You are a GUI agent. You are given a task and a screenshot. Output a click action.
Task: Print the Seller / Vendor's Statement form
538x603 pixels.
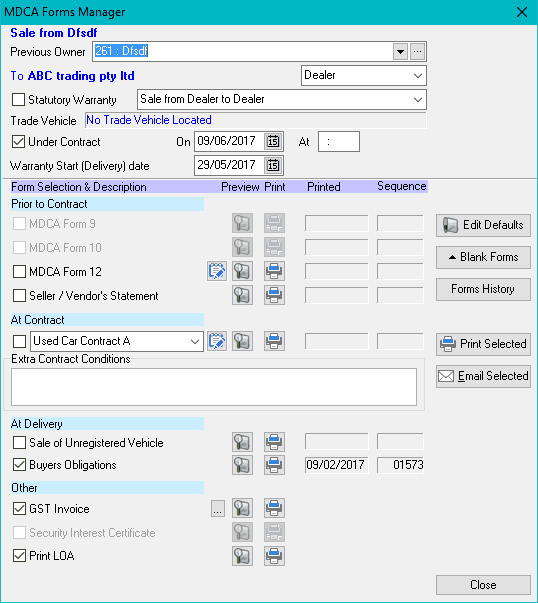[274, 295]
